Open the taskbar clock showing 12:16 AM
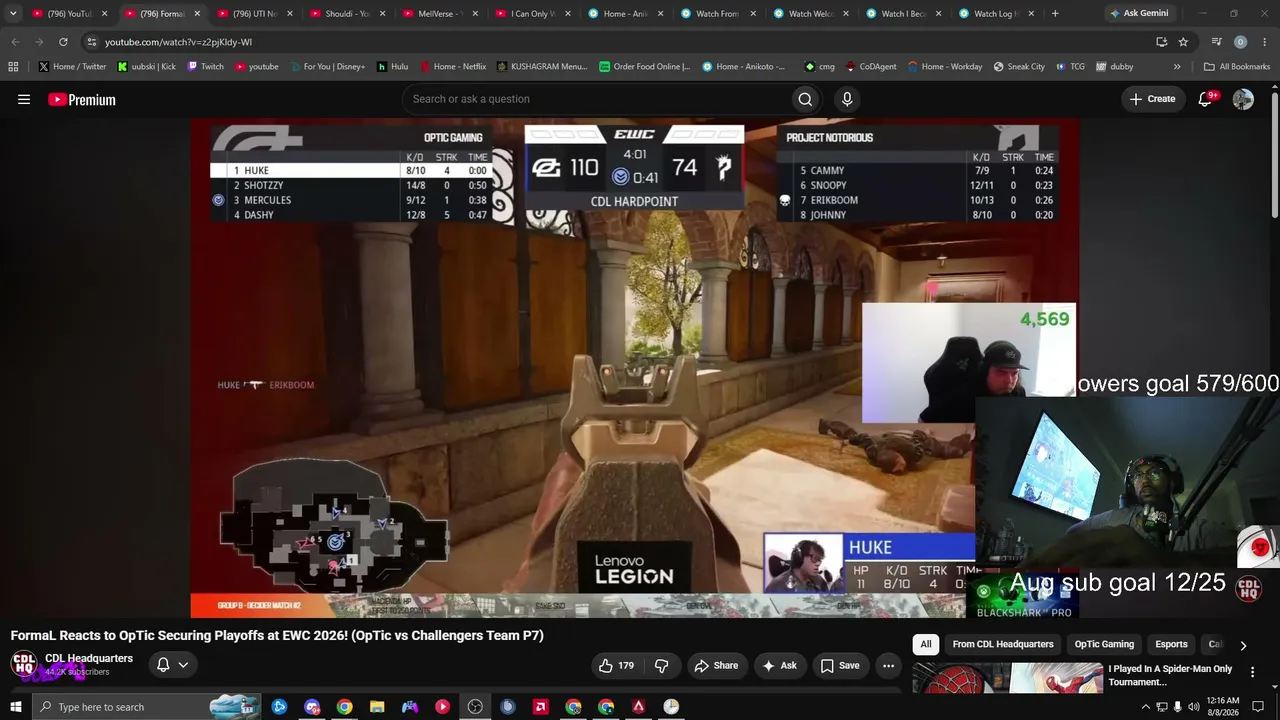The width and height of the screenshot is (1280, 720). coord(1223,707)
